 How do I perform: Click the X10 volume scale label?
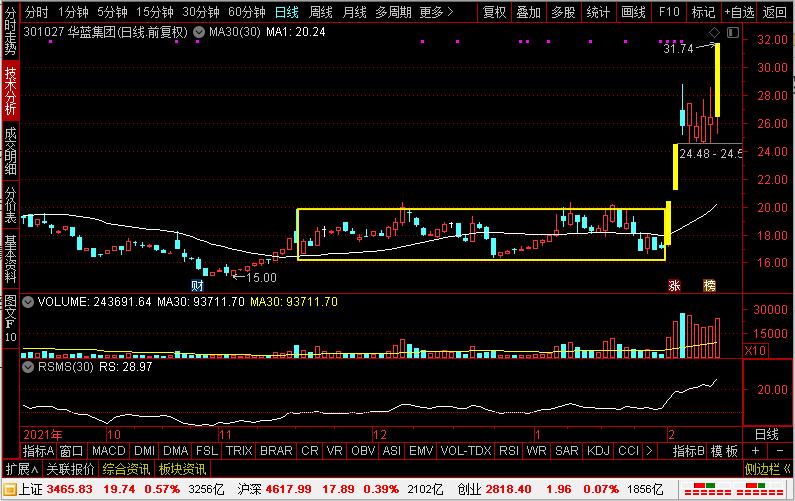click(756, 350)
